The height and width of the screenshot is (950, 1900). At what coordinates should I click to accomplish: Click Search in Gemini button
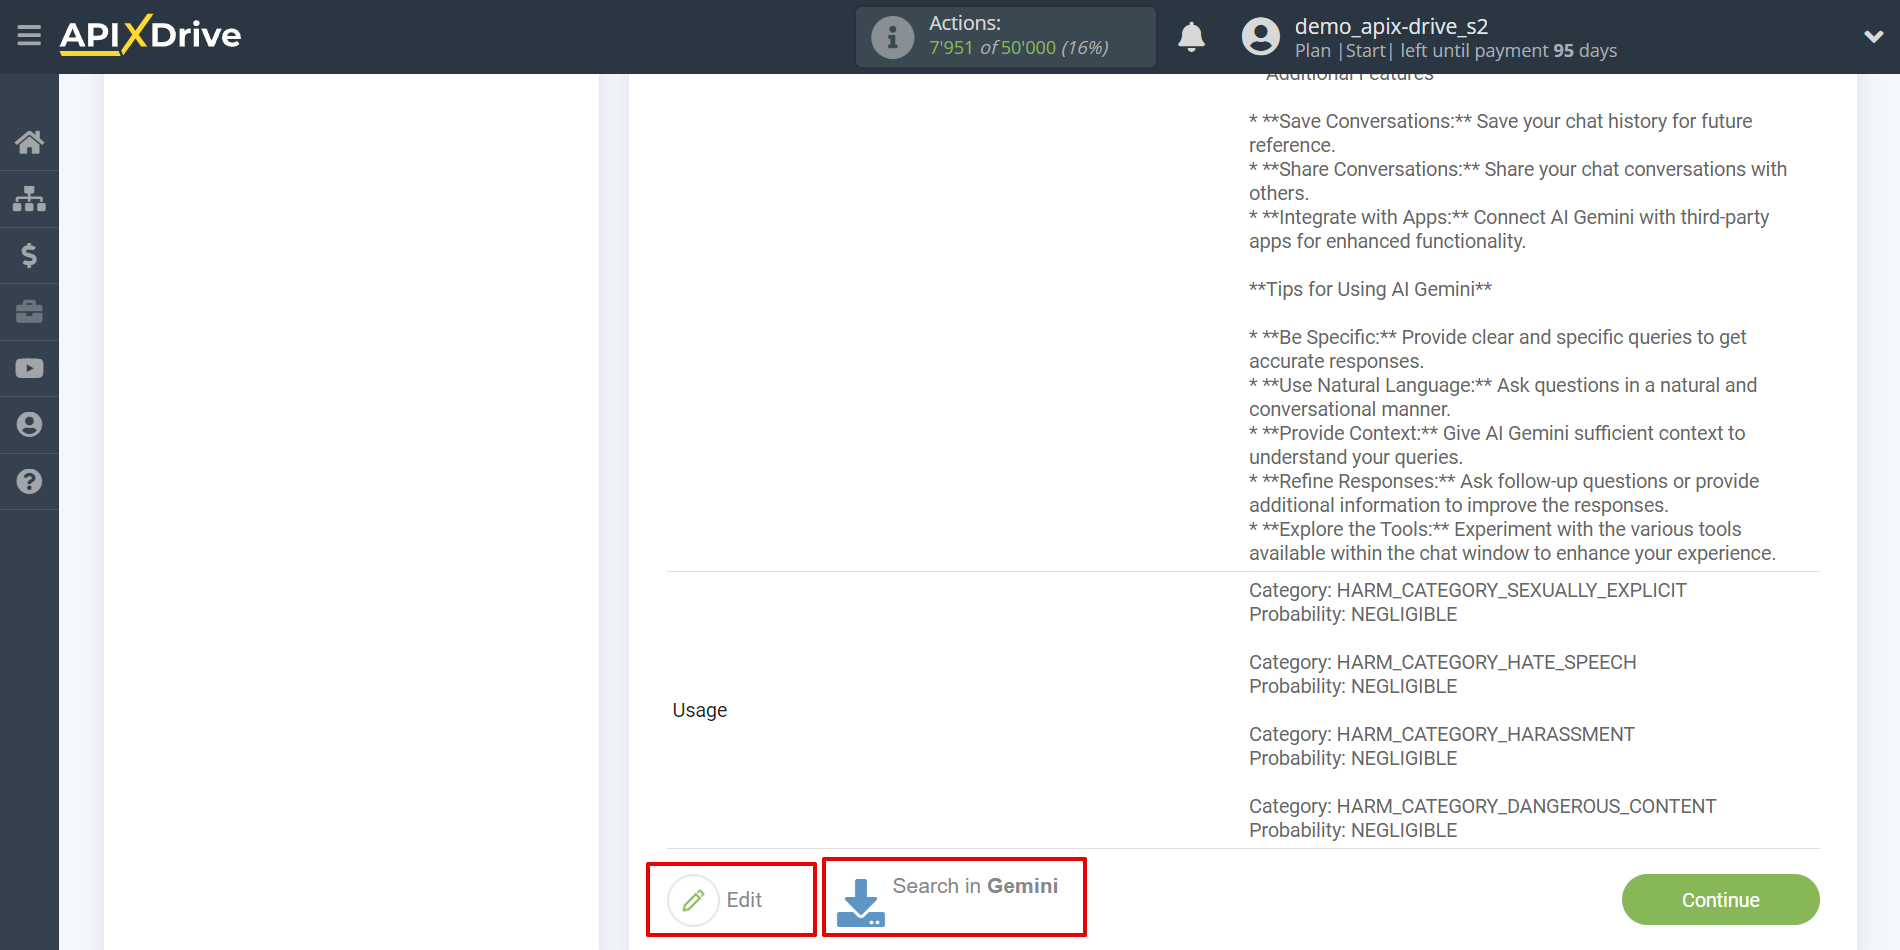pos(954,897)
